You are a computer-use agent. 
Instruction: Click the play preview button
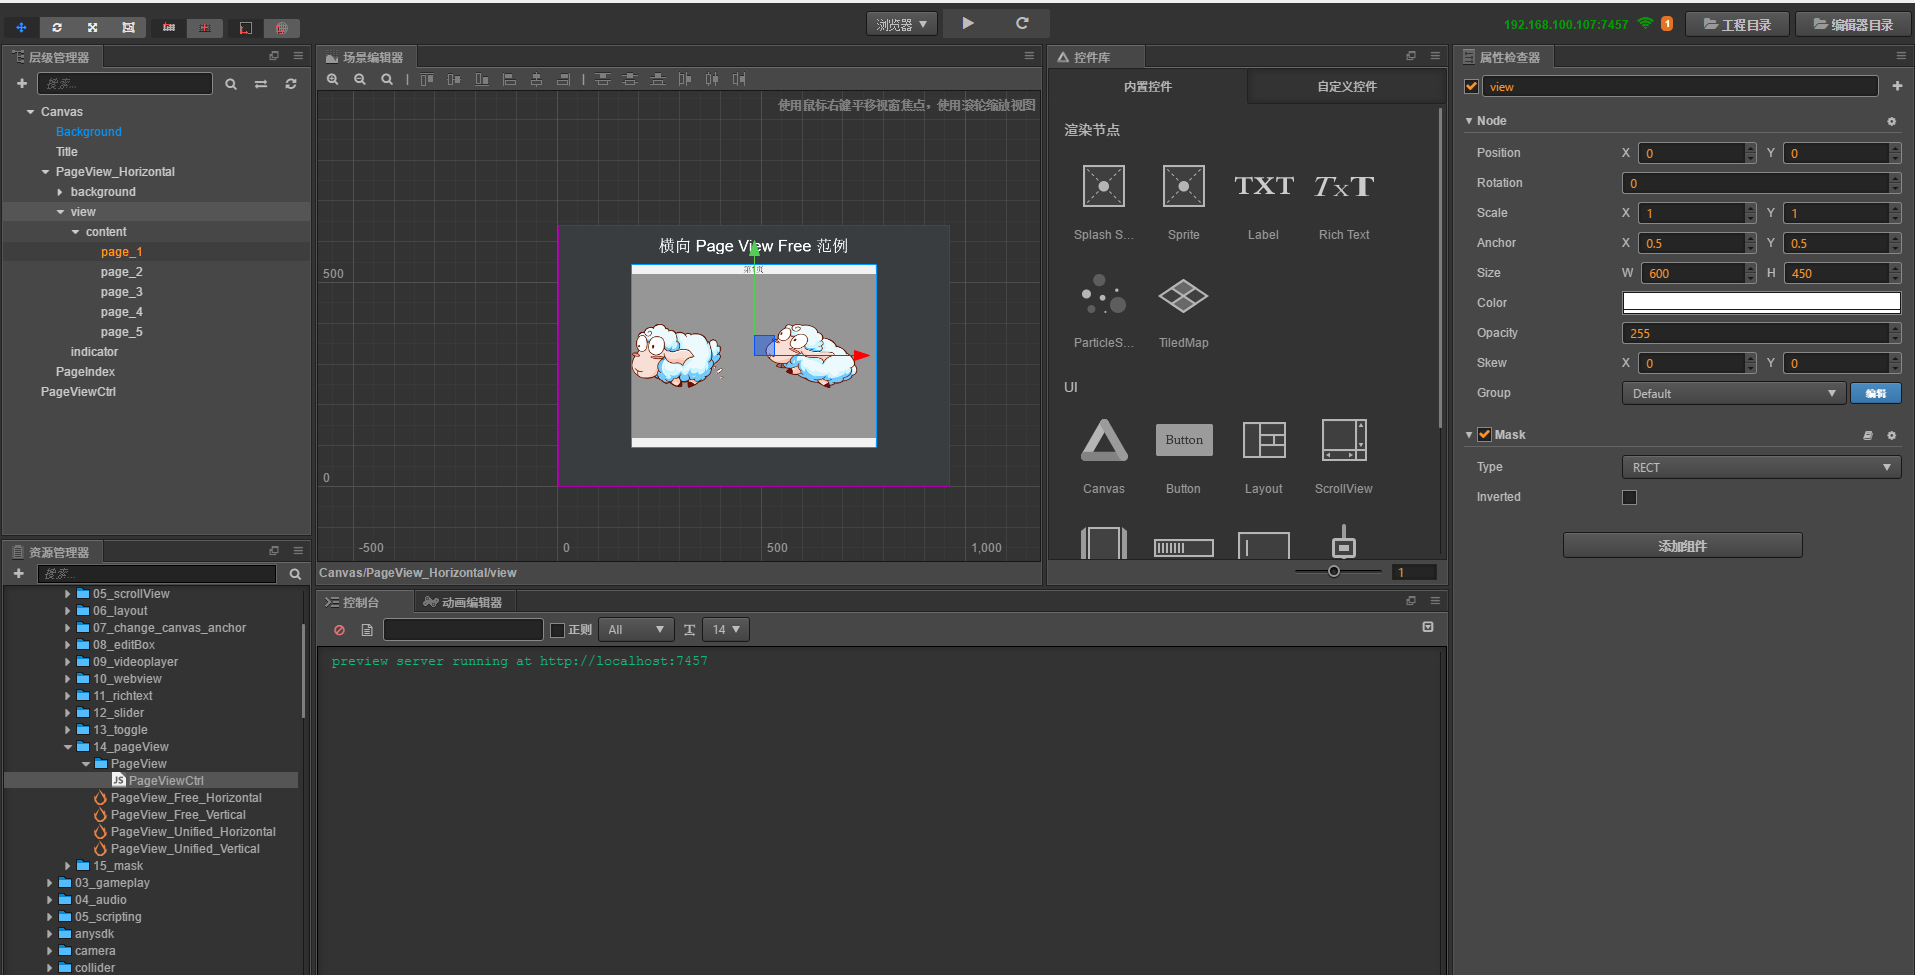(967, 23)
